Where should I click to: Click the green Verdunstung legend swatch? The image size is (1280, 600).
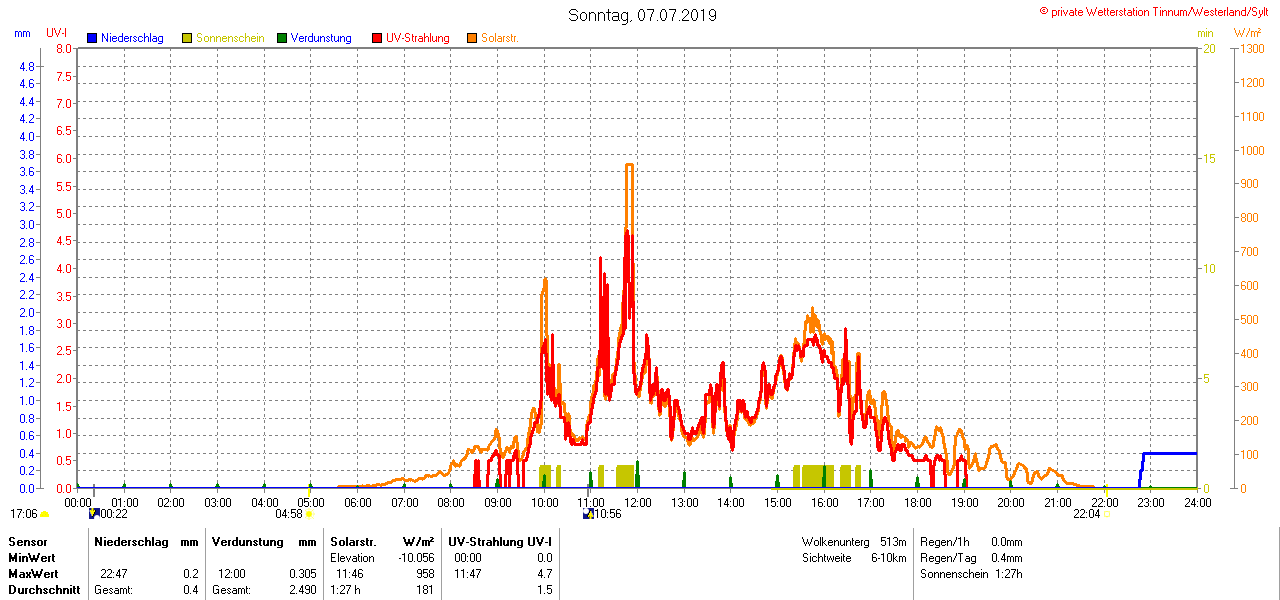click(x=282, y=38)
